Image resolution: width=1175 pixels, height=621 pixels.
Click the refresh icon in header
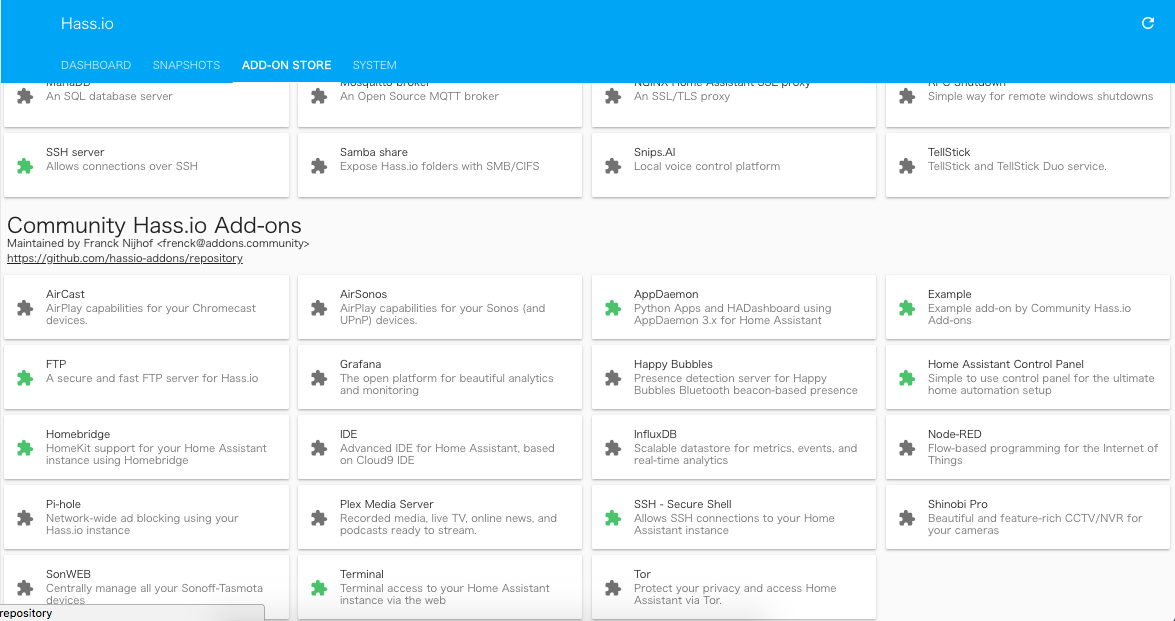click(1147, 23)
